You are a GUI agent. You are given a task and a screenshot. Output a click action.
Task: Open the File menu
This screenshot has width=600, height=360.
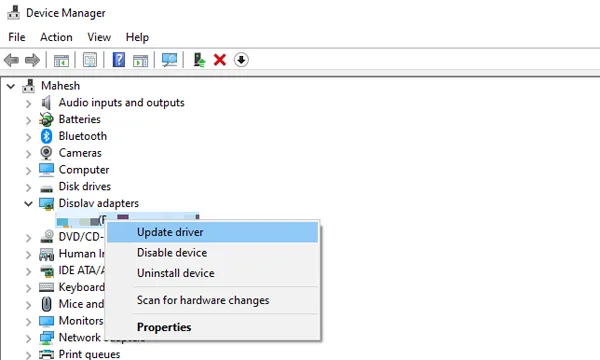click(17, 37)
